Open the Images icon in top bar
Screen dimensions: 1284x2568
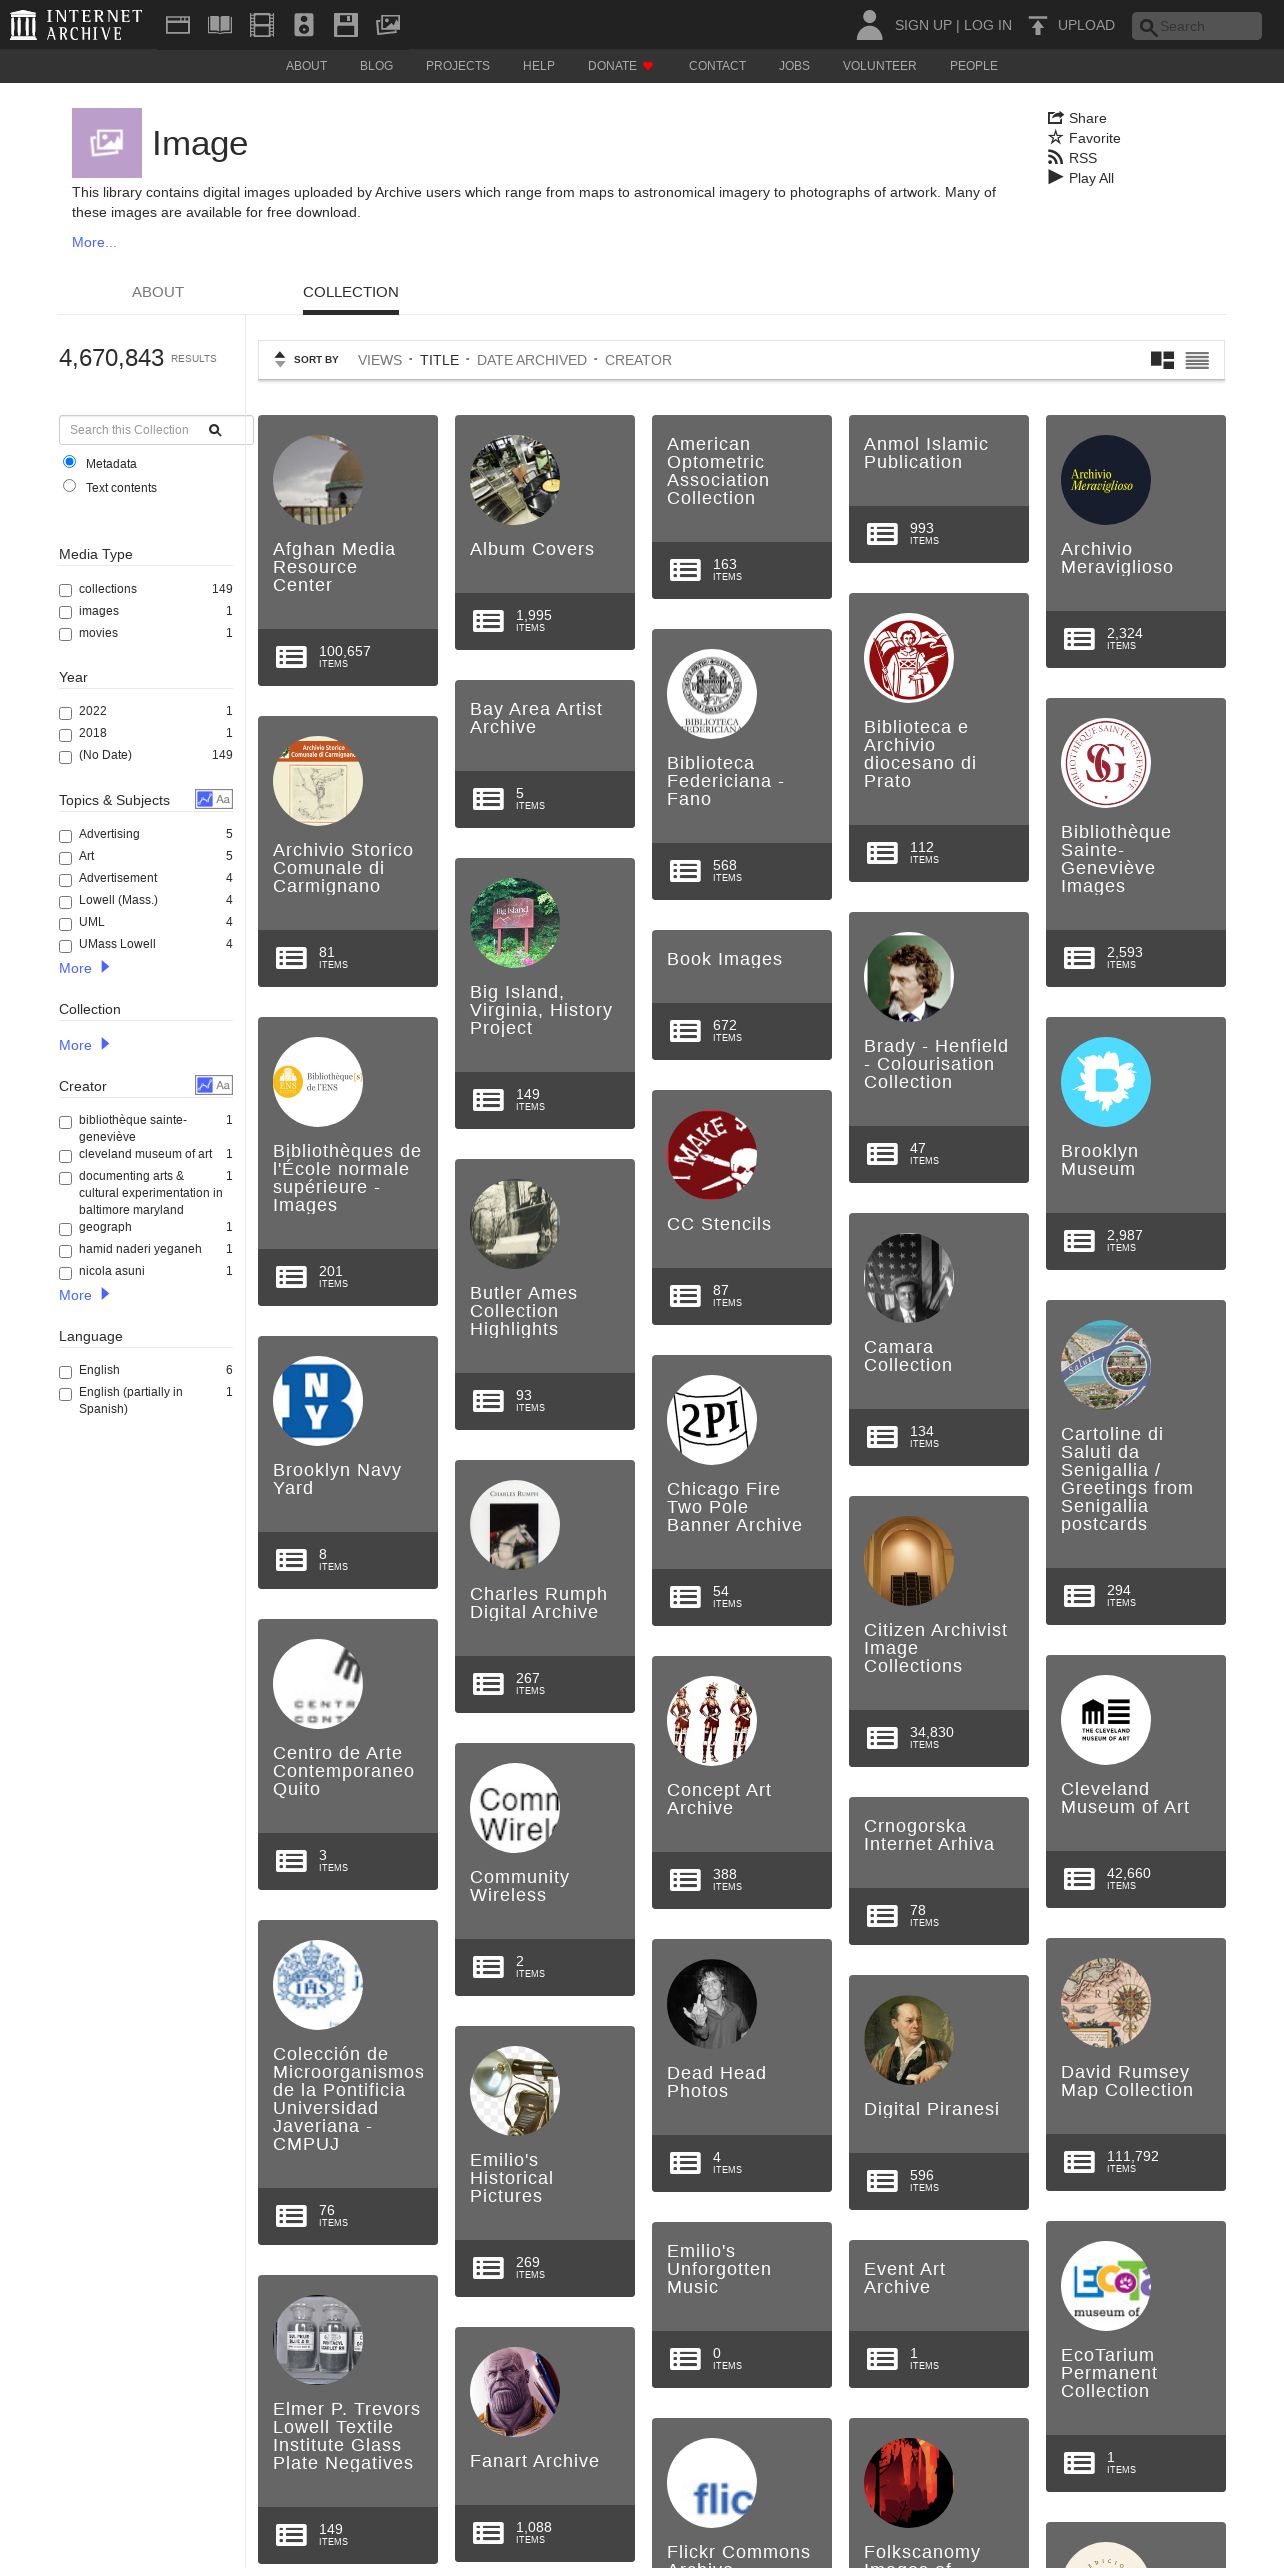coord(388,25)
